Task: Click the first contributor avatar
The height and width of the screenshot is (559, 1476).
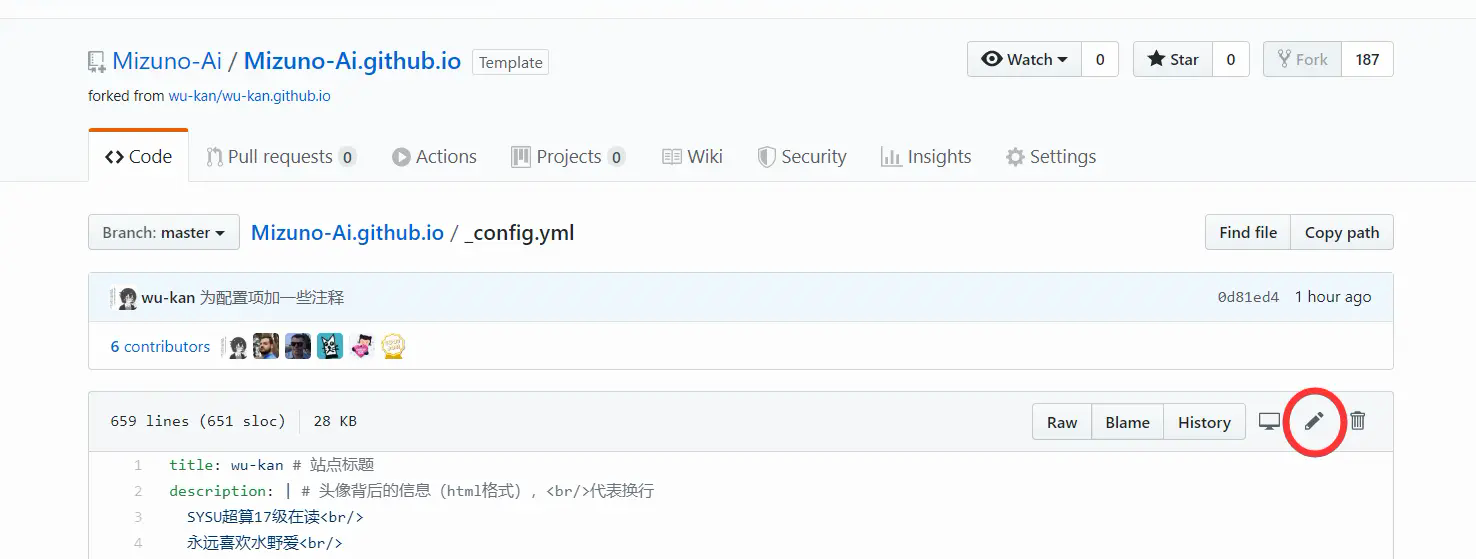Action: coord(237,347)
